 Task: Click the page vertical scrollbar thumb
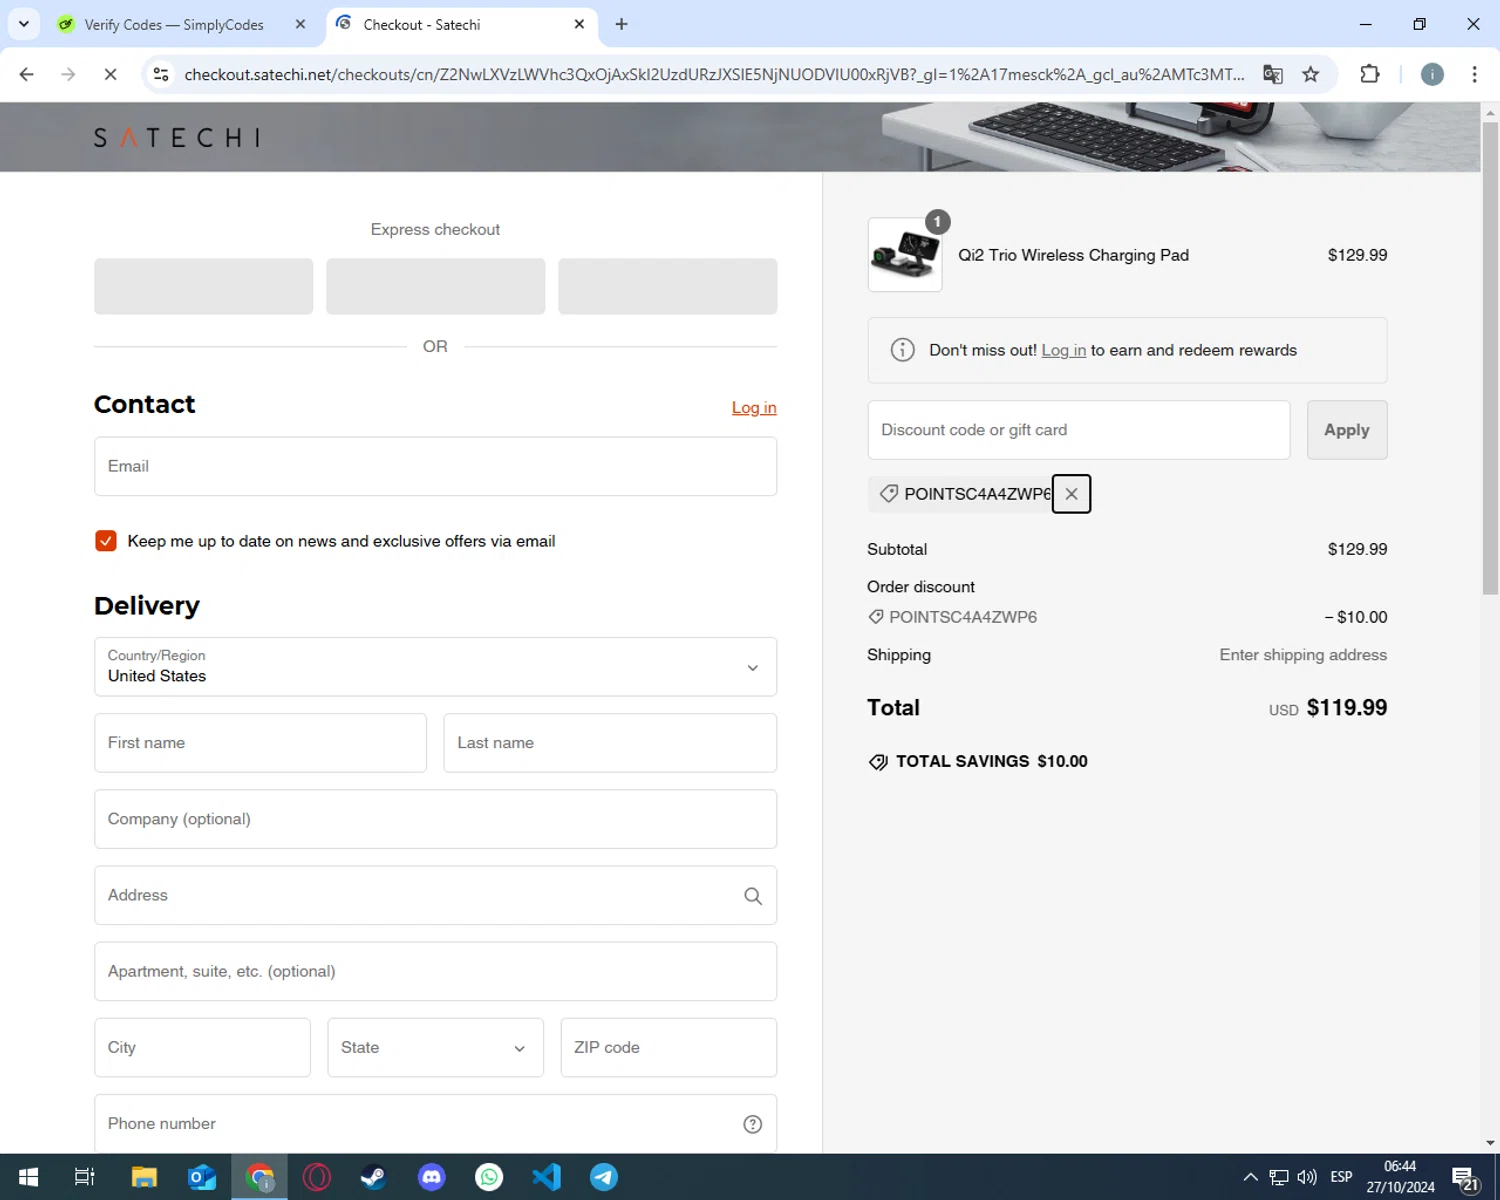(x=1490, y=358)
